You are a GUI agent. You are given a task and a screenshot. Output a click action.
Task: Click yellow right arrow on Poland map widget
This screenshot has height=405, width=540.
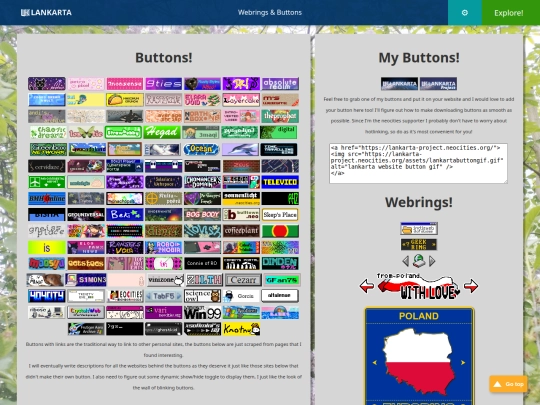pos(463,362)
